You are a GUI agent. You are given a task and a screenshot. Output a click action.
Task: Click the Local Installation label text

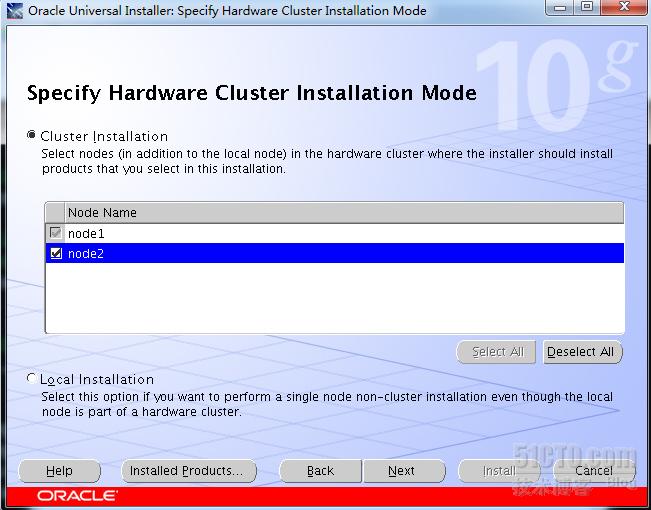(97, 380)
